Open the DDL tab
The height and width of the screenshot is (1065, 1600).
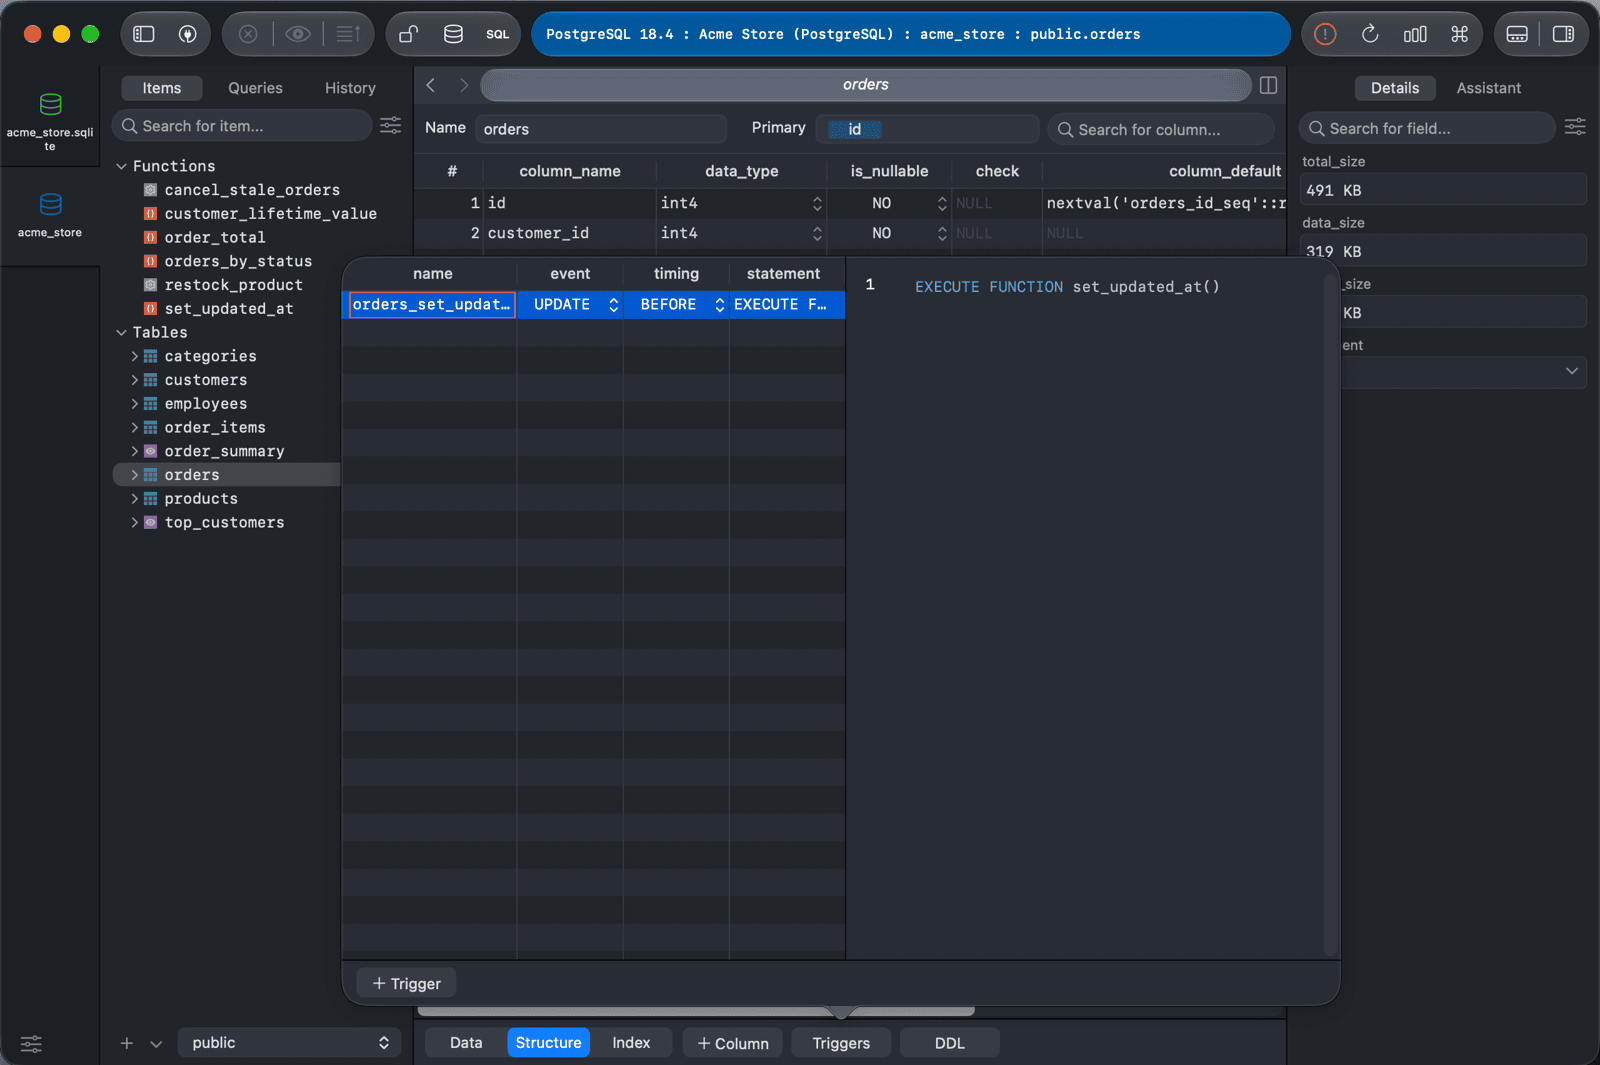(949, 1043)
